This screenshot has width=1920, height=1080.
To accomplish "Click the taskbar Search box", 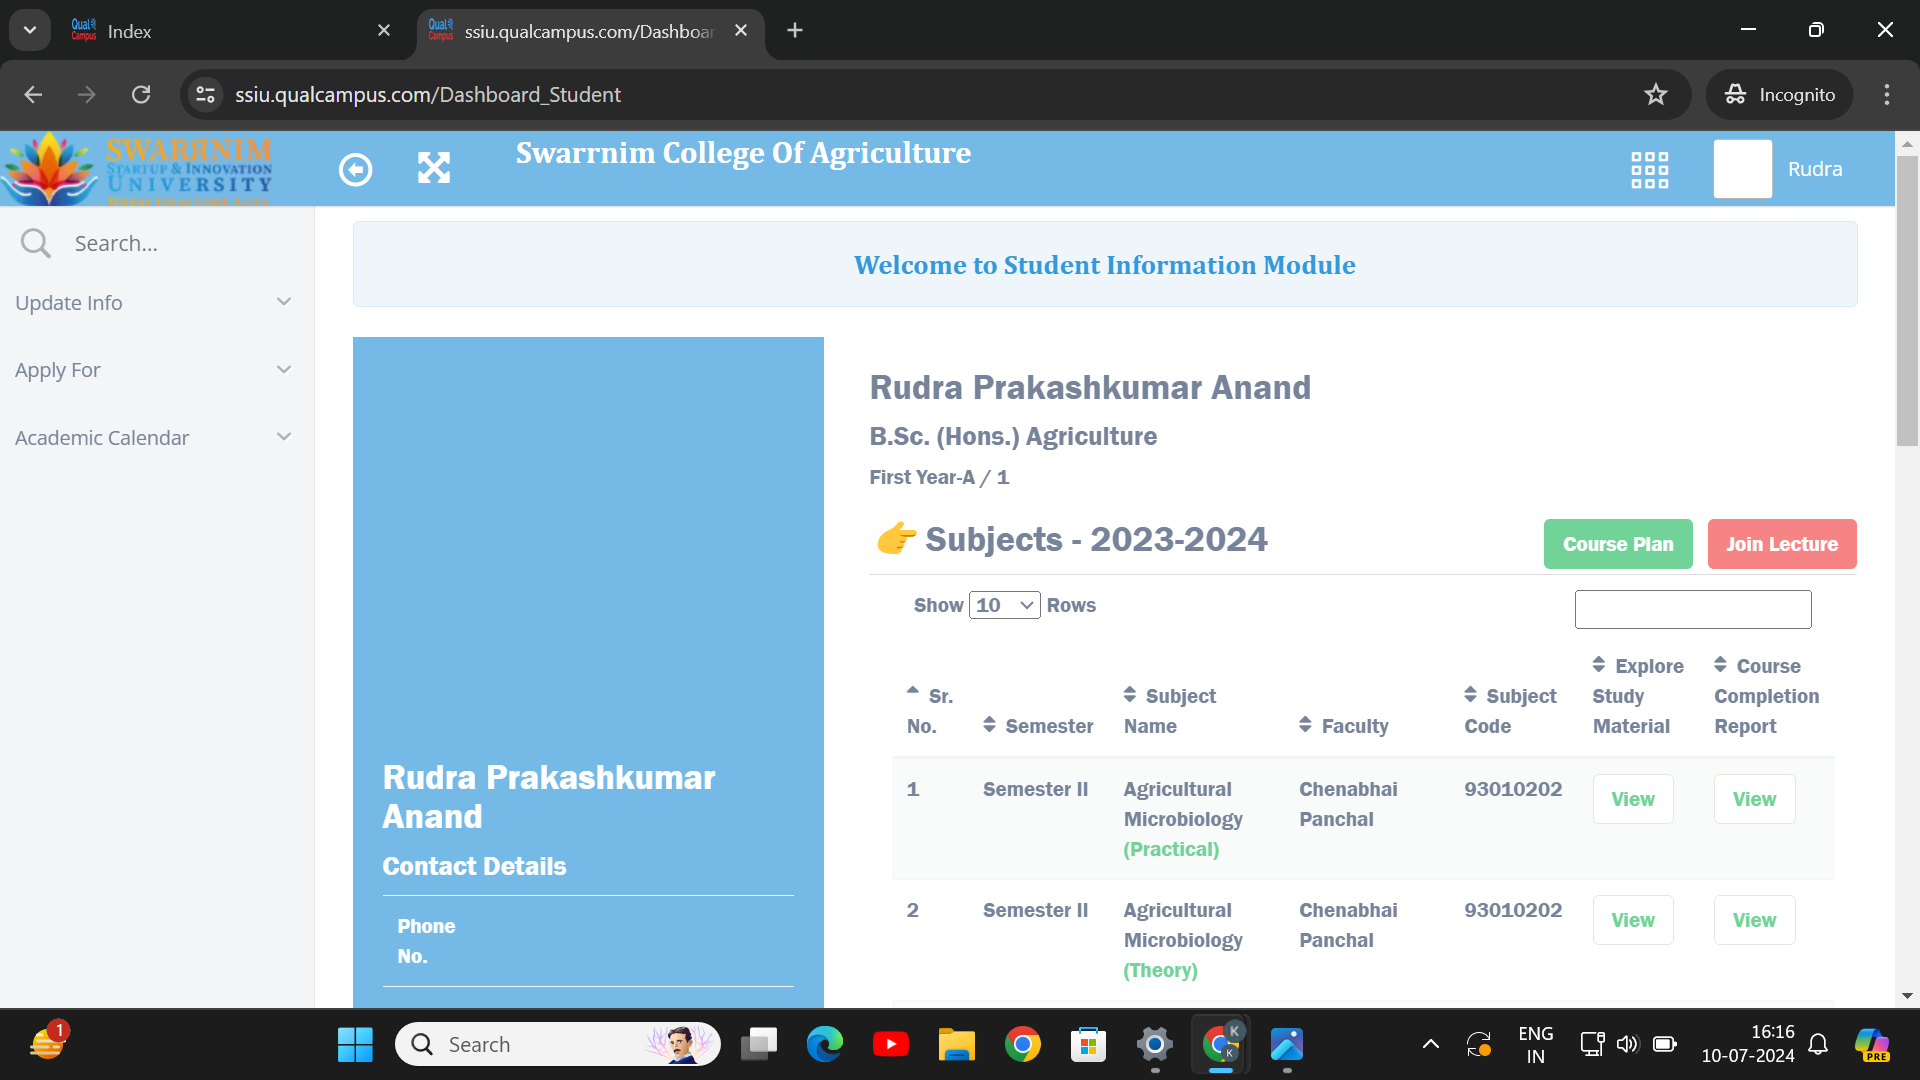I will pyautogui.click(x=558, y=1045).
